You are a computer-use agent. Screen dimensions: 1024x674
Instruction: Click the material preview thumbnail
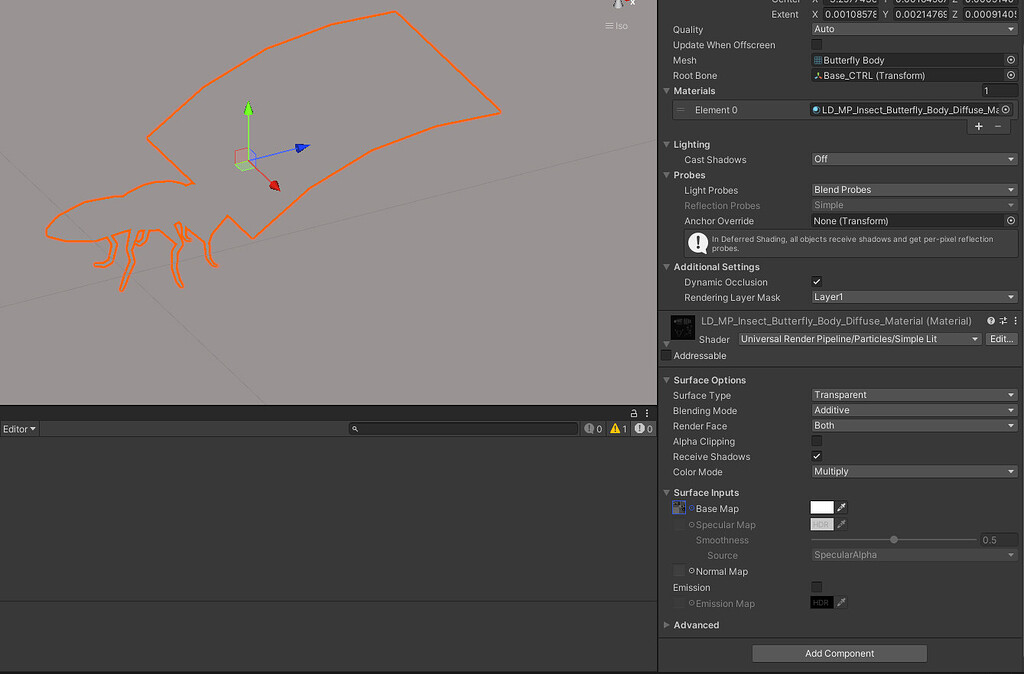click(x=682, y=326)
